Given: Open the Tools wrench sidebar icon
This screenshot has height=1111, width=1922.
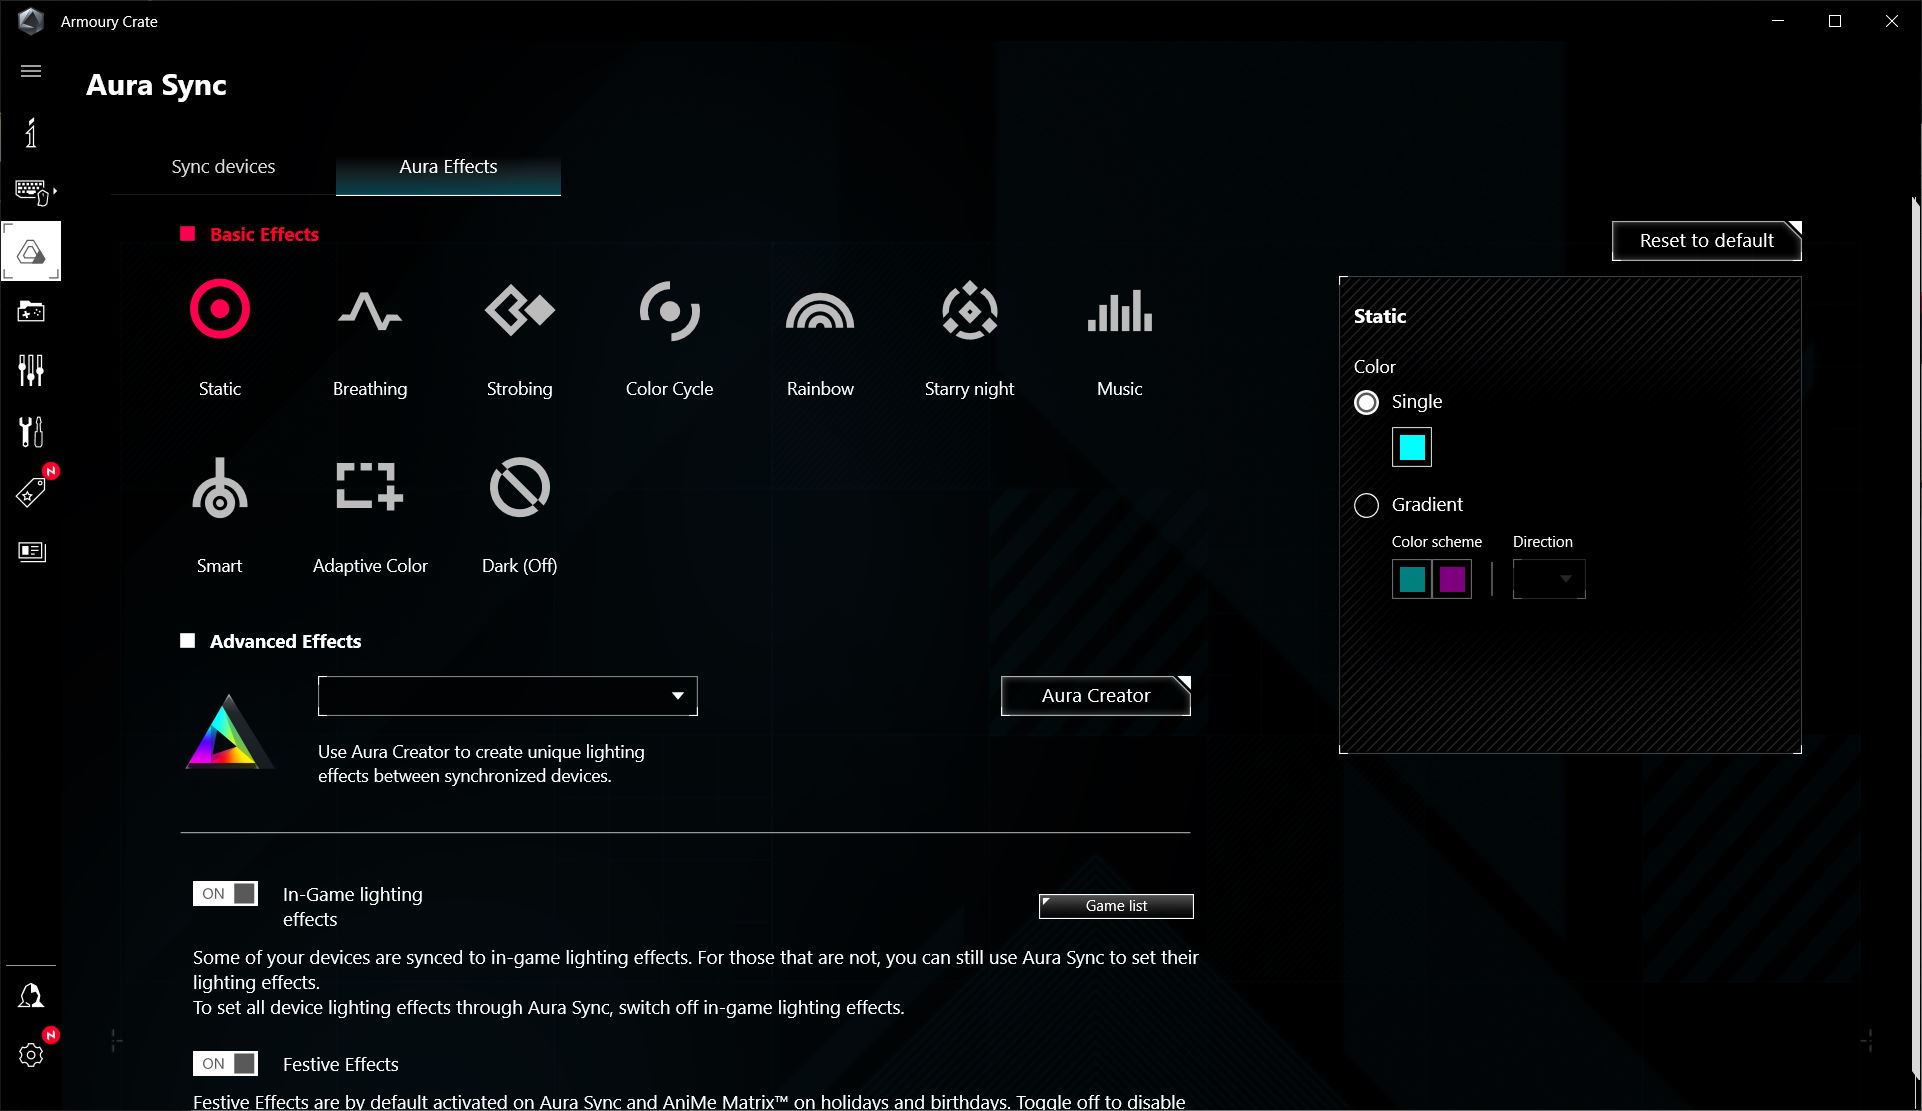Looking at the screenshot, I should click(x=31, y=431).
